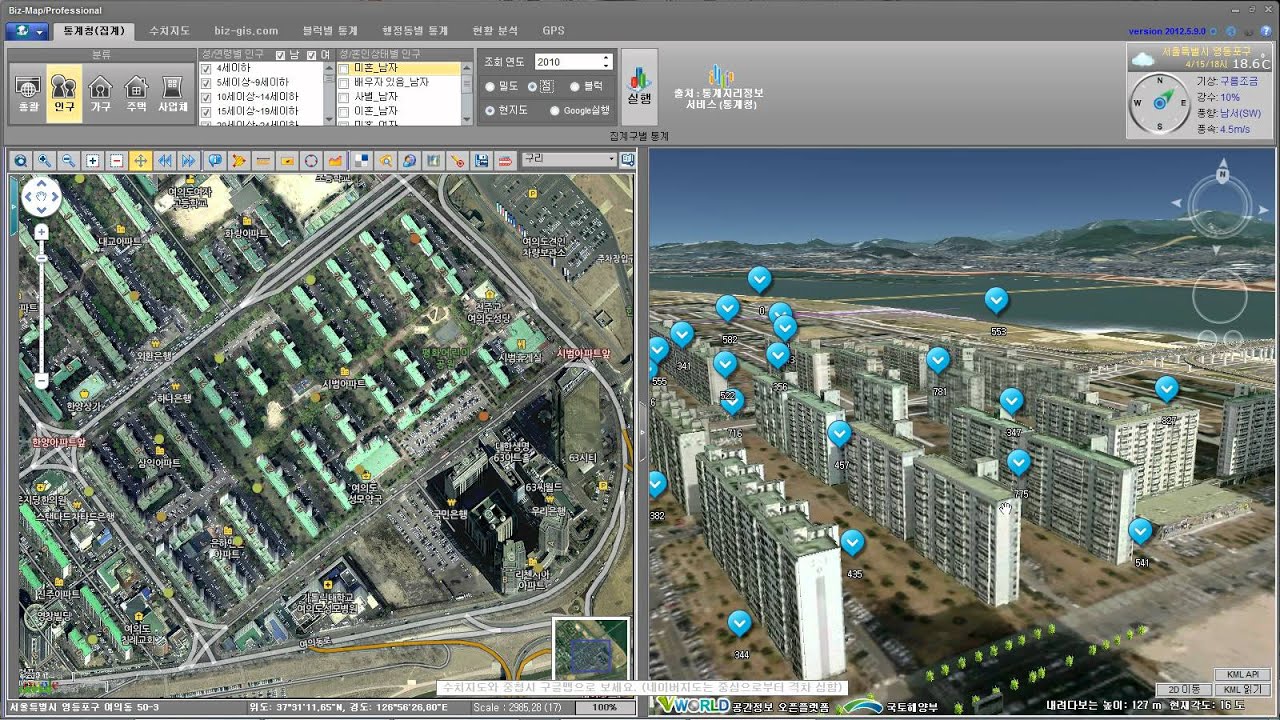This screenshot has height=720, width=1280.
Task: Click the orange arrow select tool
Action: point(238,160)
